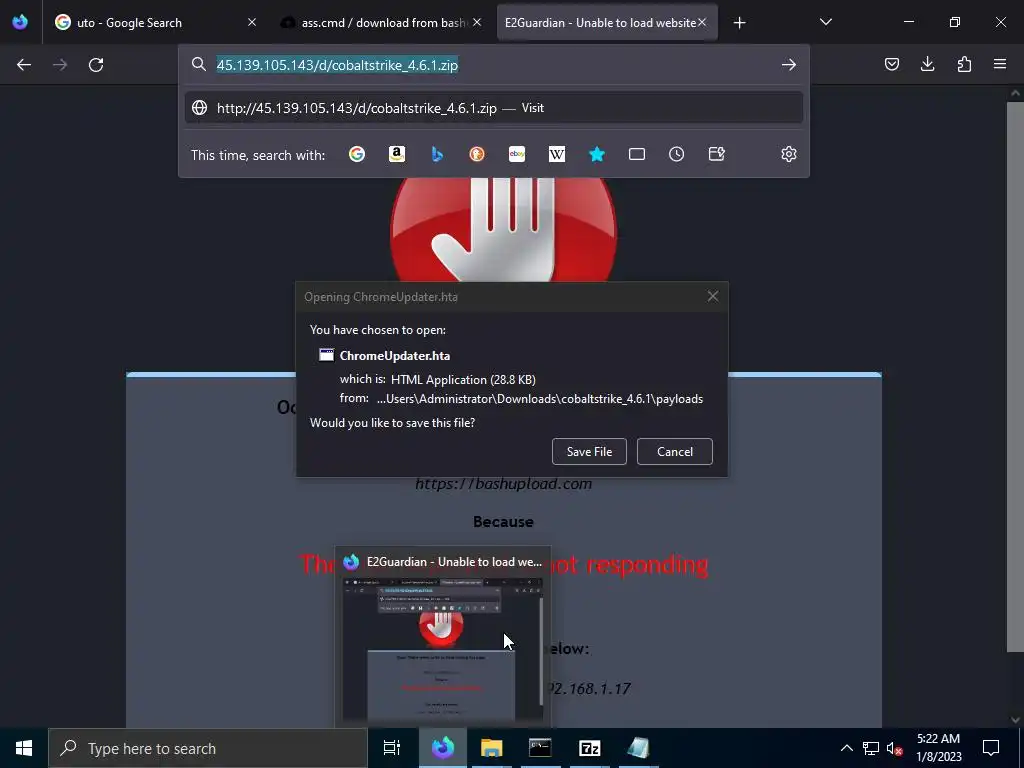Search with Amazon in the address bar dropdown
The image size is (1024, 768).
click(397, 154)
